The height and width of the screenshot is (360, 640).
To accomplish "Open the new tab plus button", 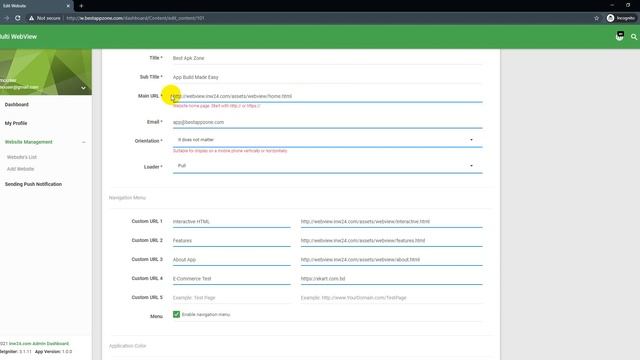I will (81, 6).
